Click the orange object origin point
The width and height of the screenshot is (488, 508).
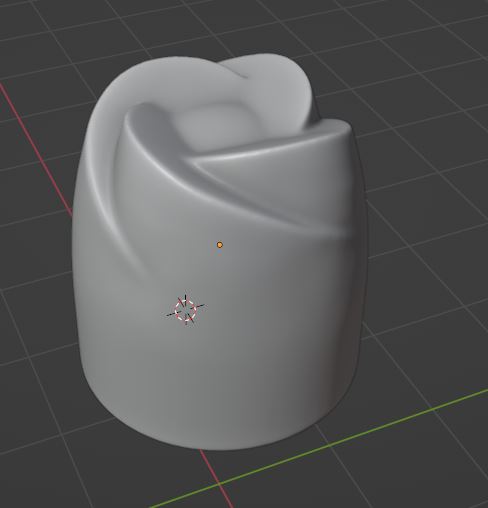pos(220,245)
